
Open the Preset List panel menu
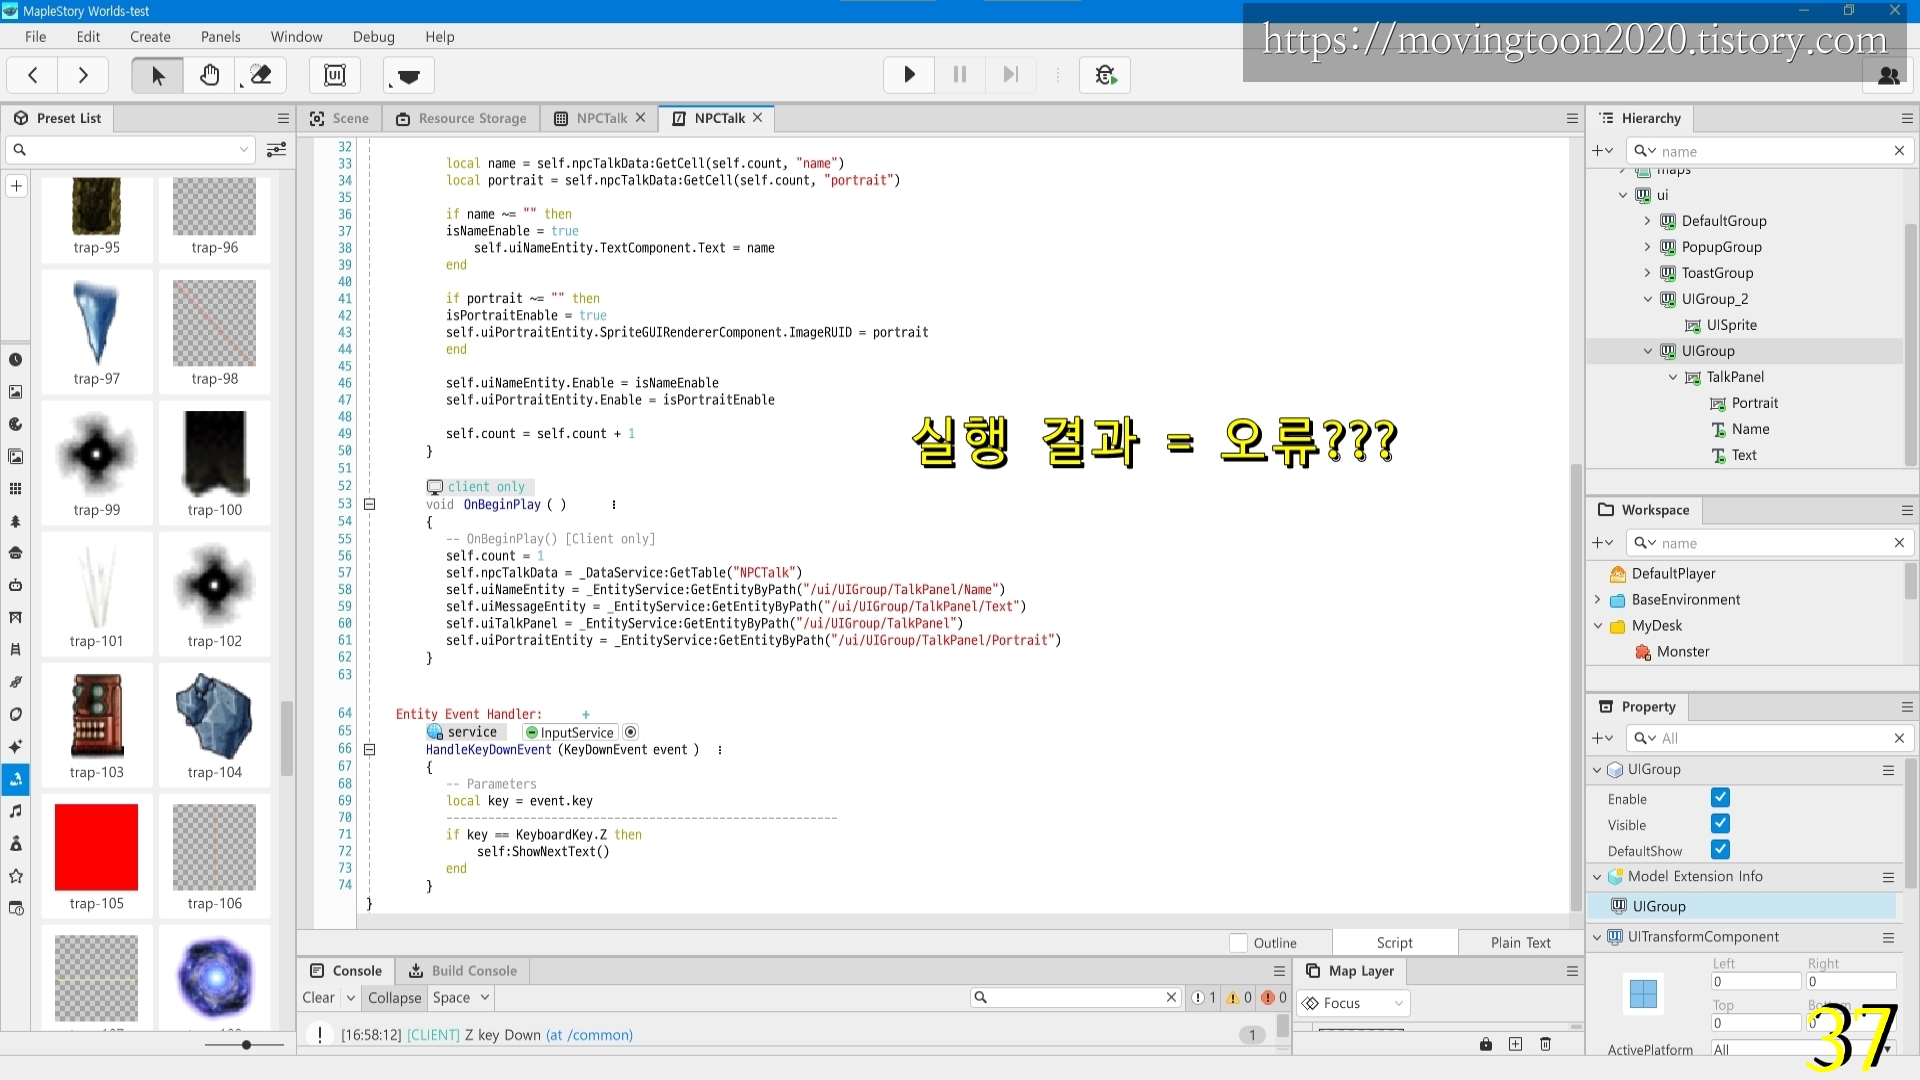[283, 118]
